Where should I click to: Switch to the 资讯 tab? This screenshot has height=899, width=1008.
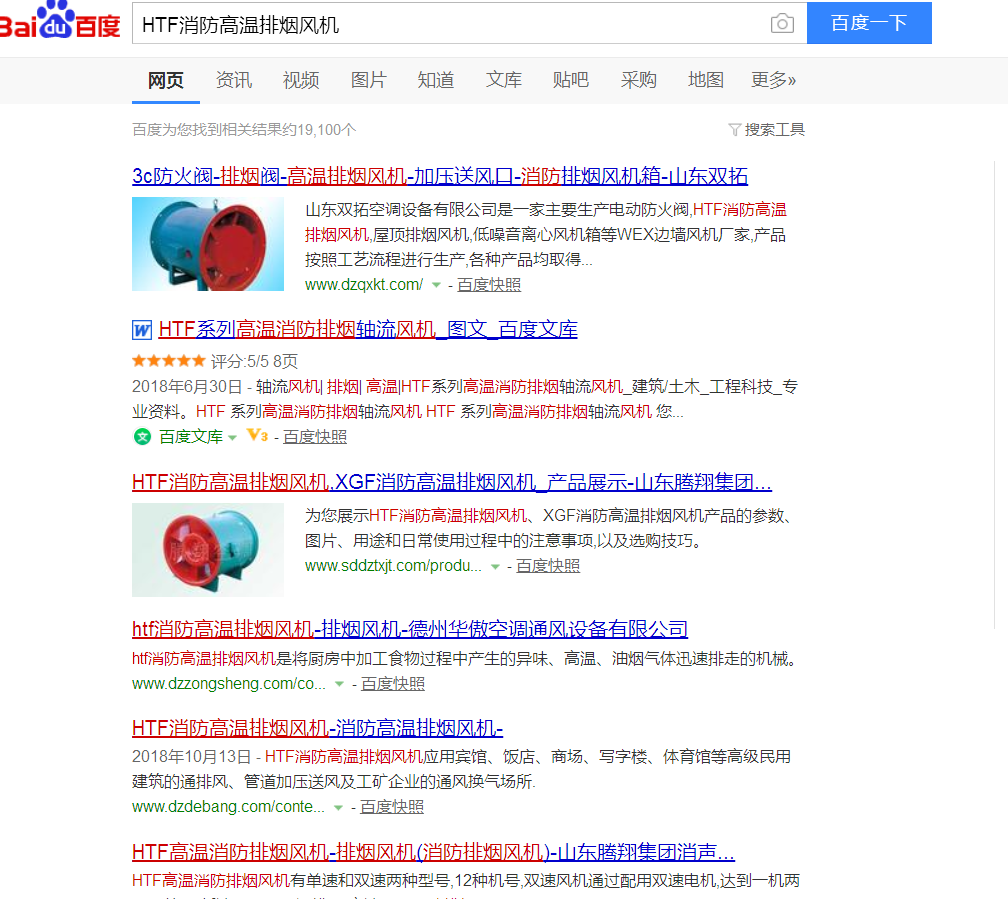(x=233, y=80)
